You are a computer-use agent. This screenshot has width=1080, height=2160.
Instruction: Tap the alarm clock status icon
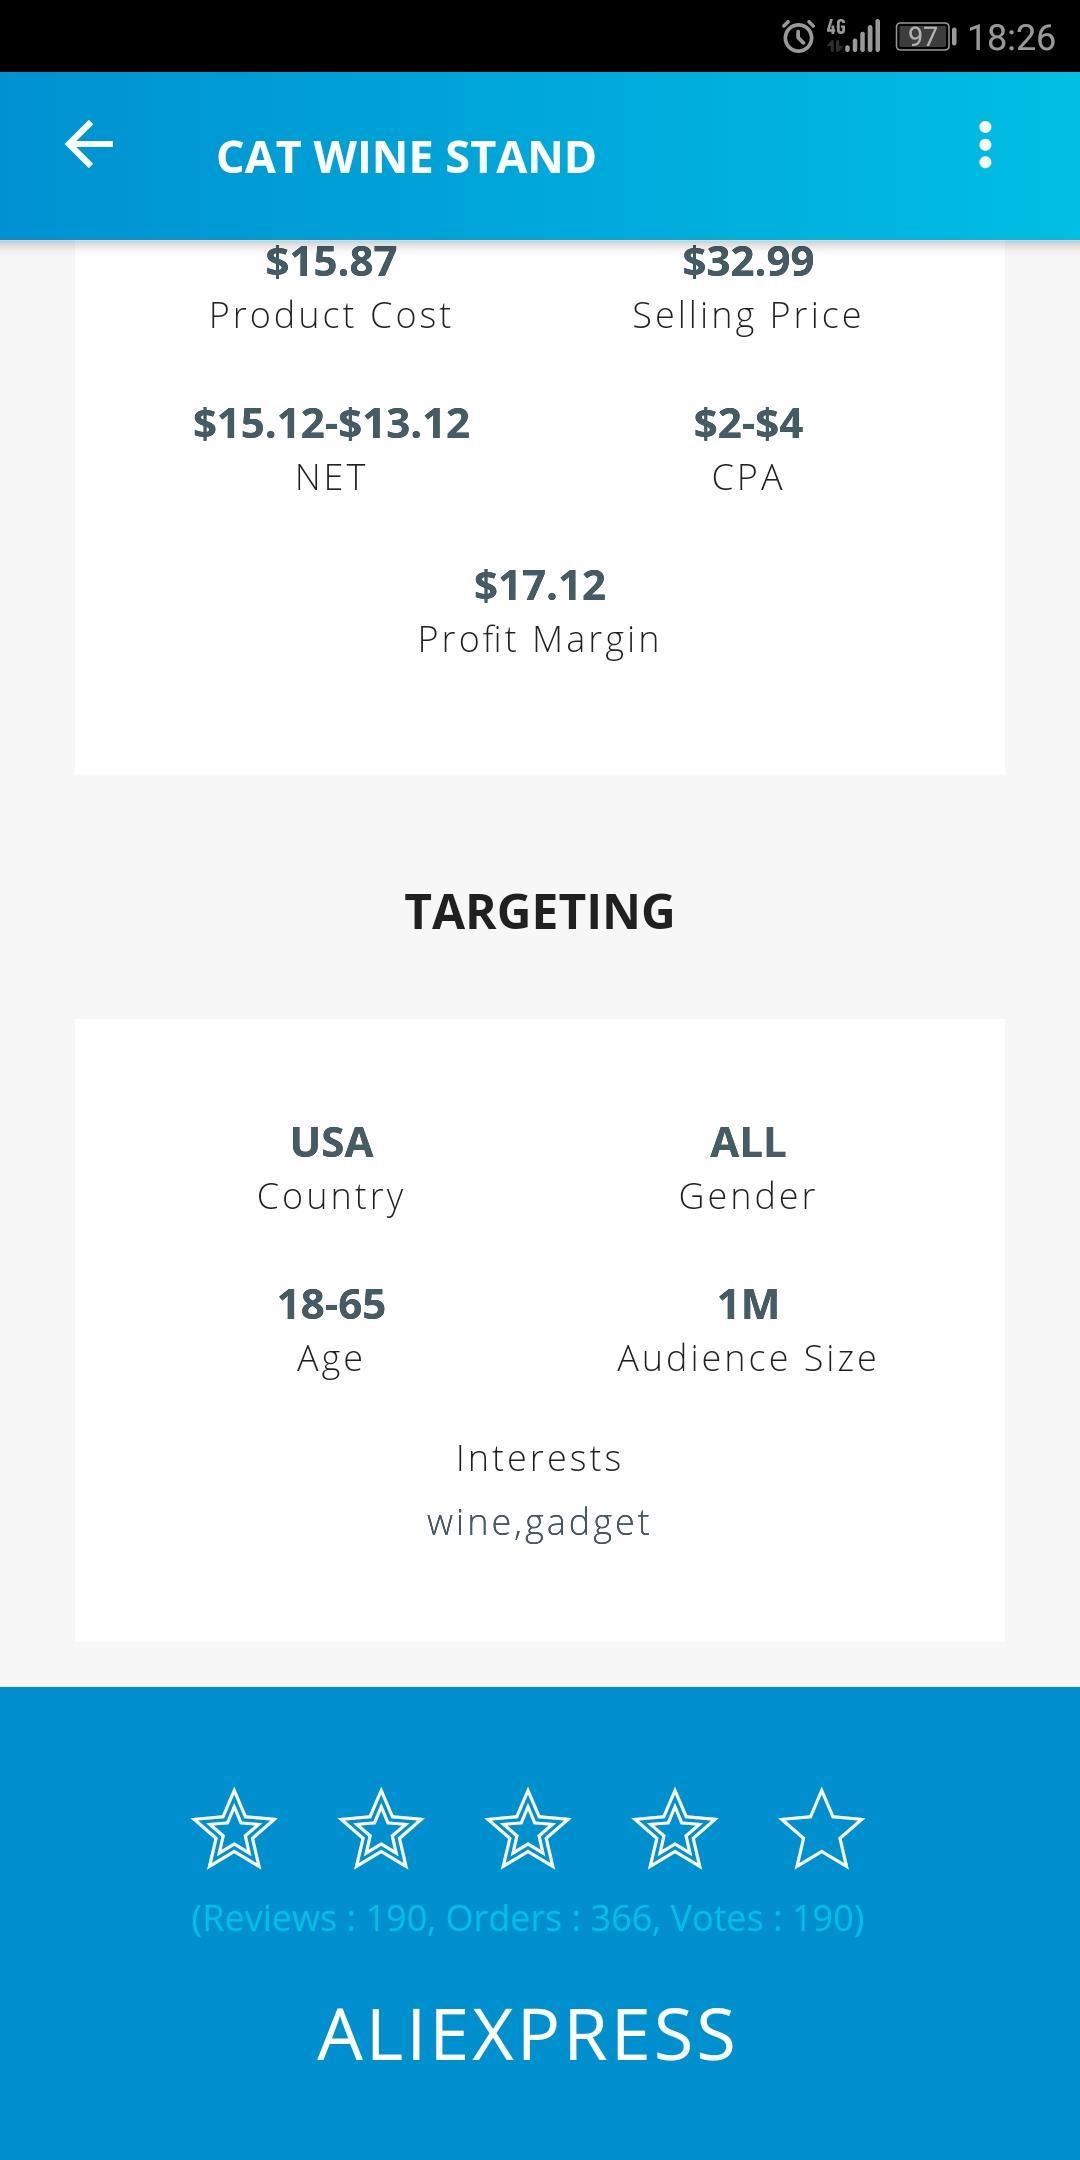(798, 37)
